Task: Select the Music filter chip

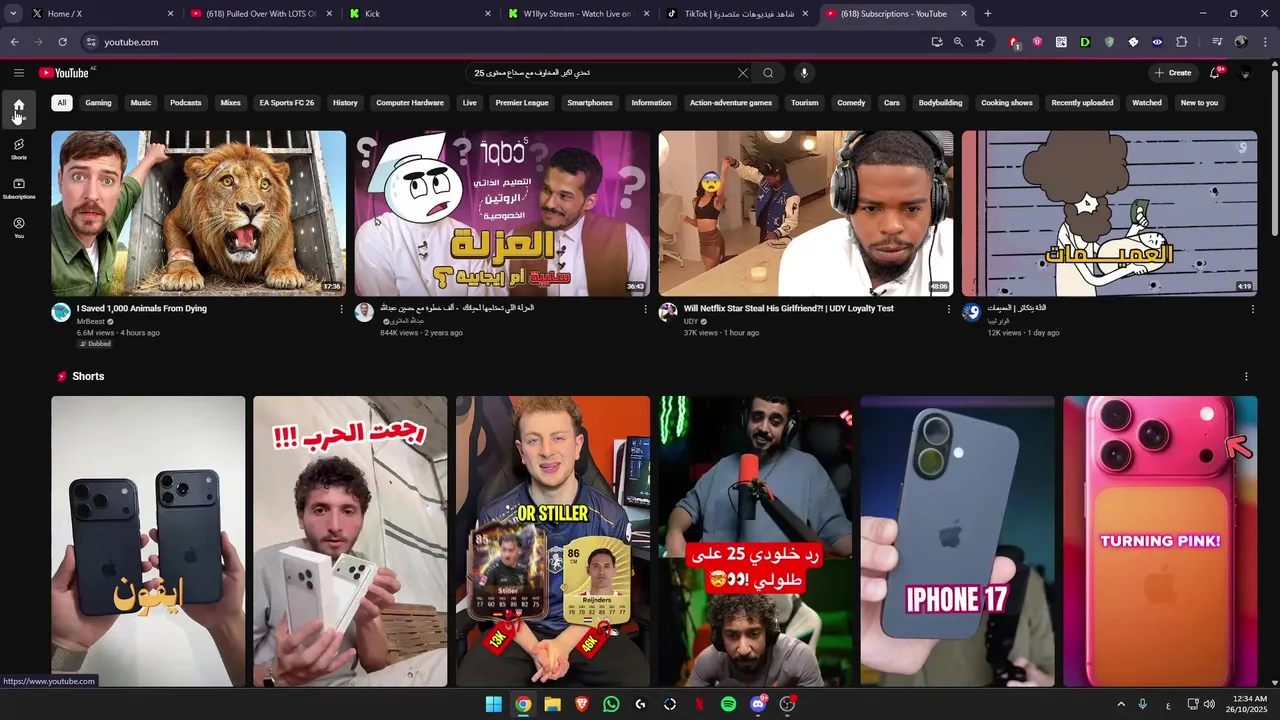Action: click(141, 103)
